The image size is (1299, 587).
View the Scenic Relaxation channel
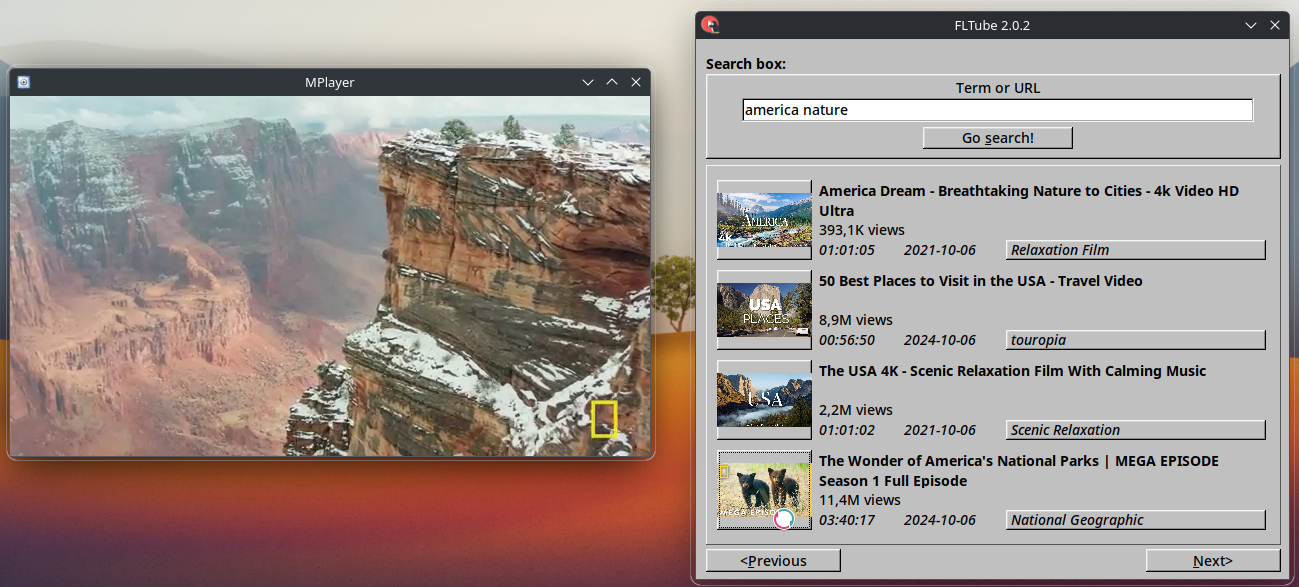click(x=1136, y=430)
